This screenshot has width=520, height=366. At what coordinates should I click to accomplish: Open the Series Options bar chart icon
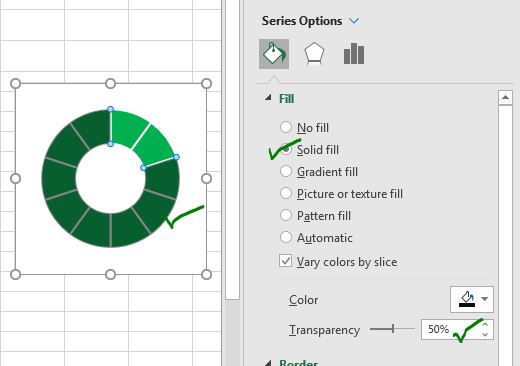(x=354, y=54)
